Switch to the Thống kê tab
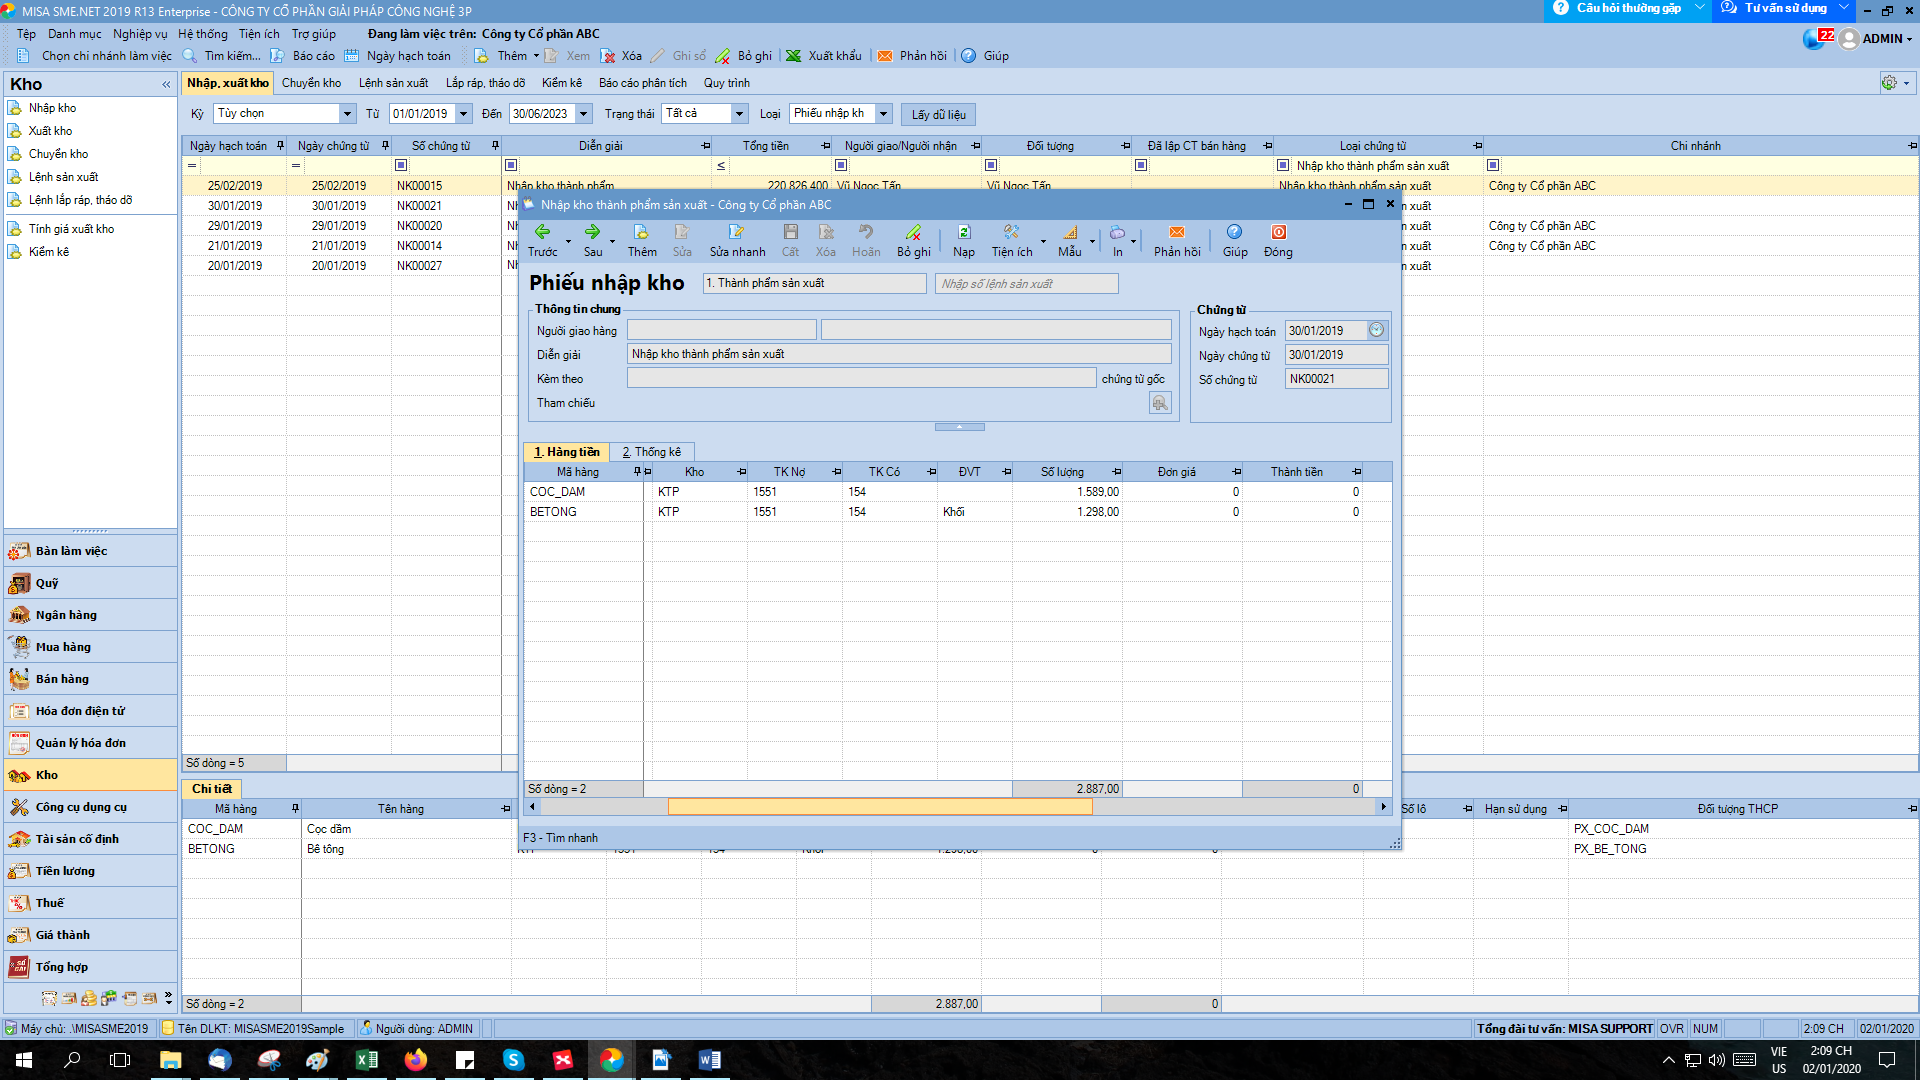Screen dimensions: 1920x1080 click(652, 452)
